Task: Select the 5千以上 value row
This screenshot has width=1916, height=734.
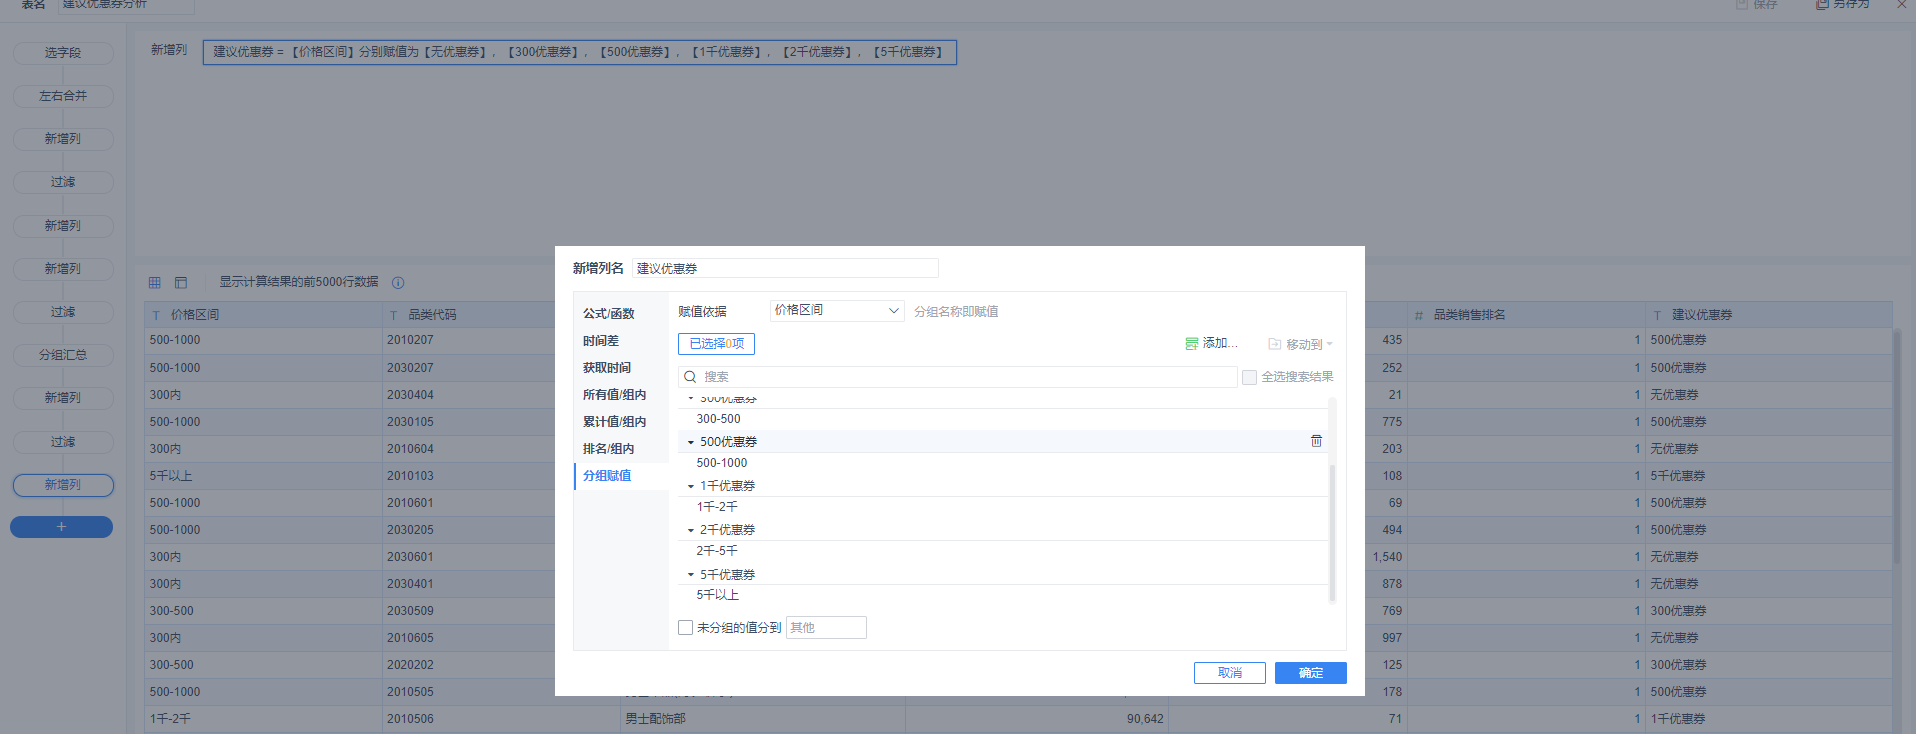Action: (x=1003, y=595)
